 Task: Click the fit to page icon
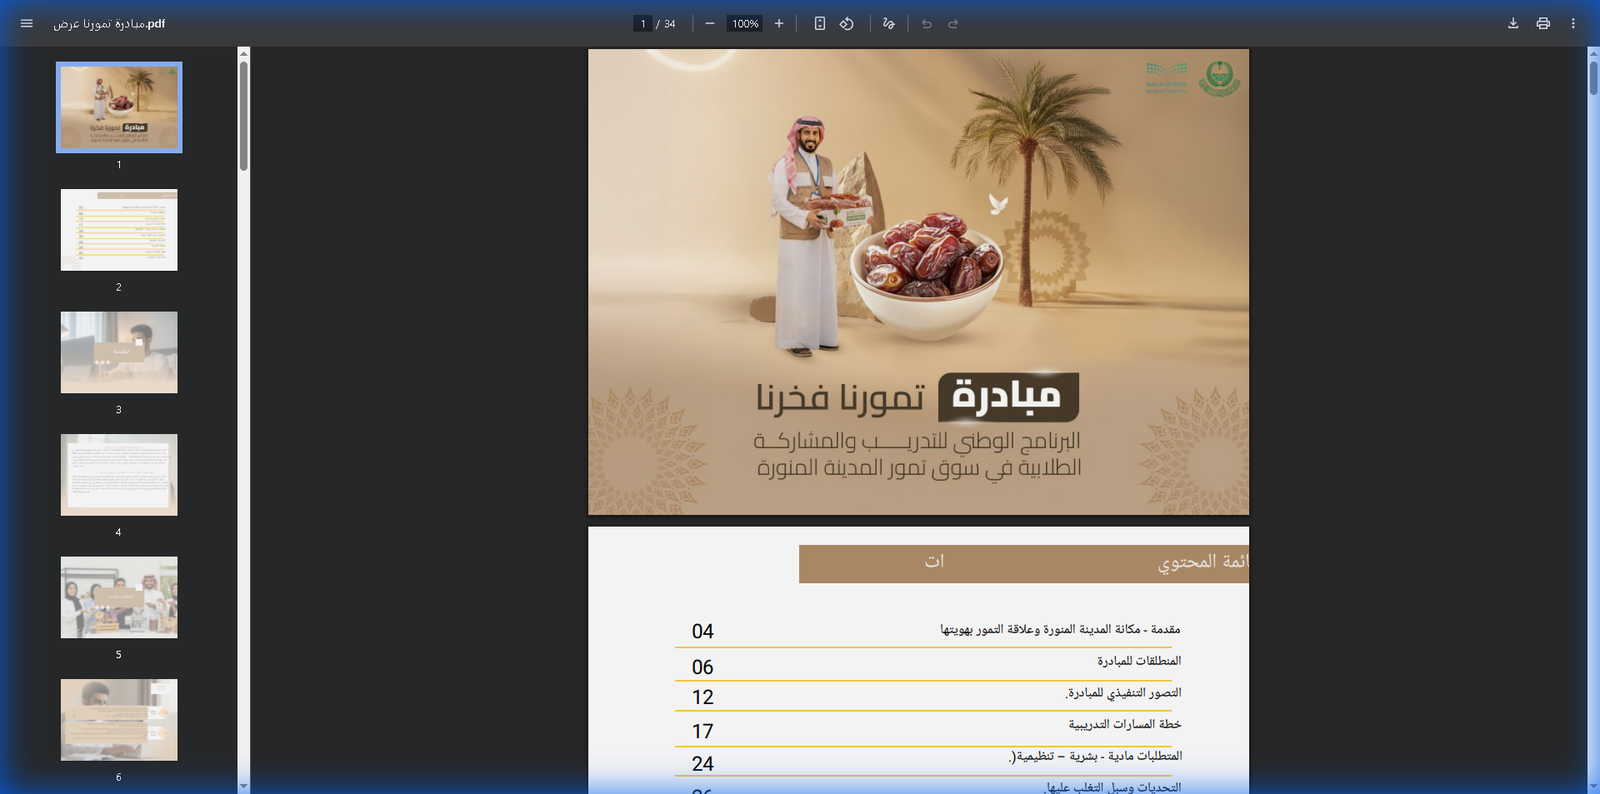pos(820,23)
